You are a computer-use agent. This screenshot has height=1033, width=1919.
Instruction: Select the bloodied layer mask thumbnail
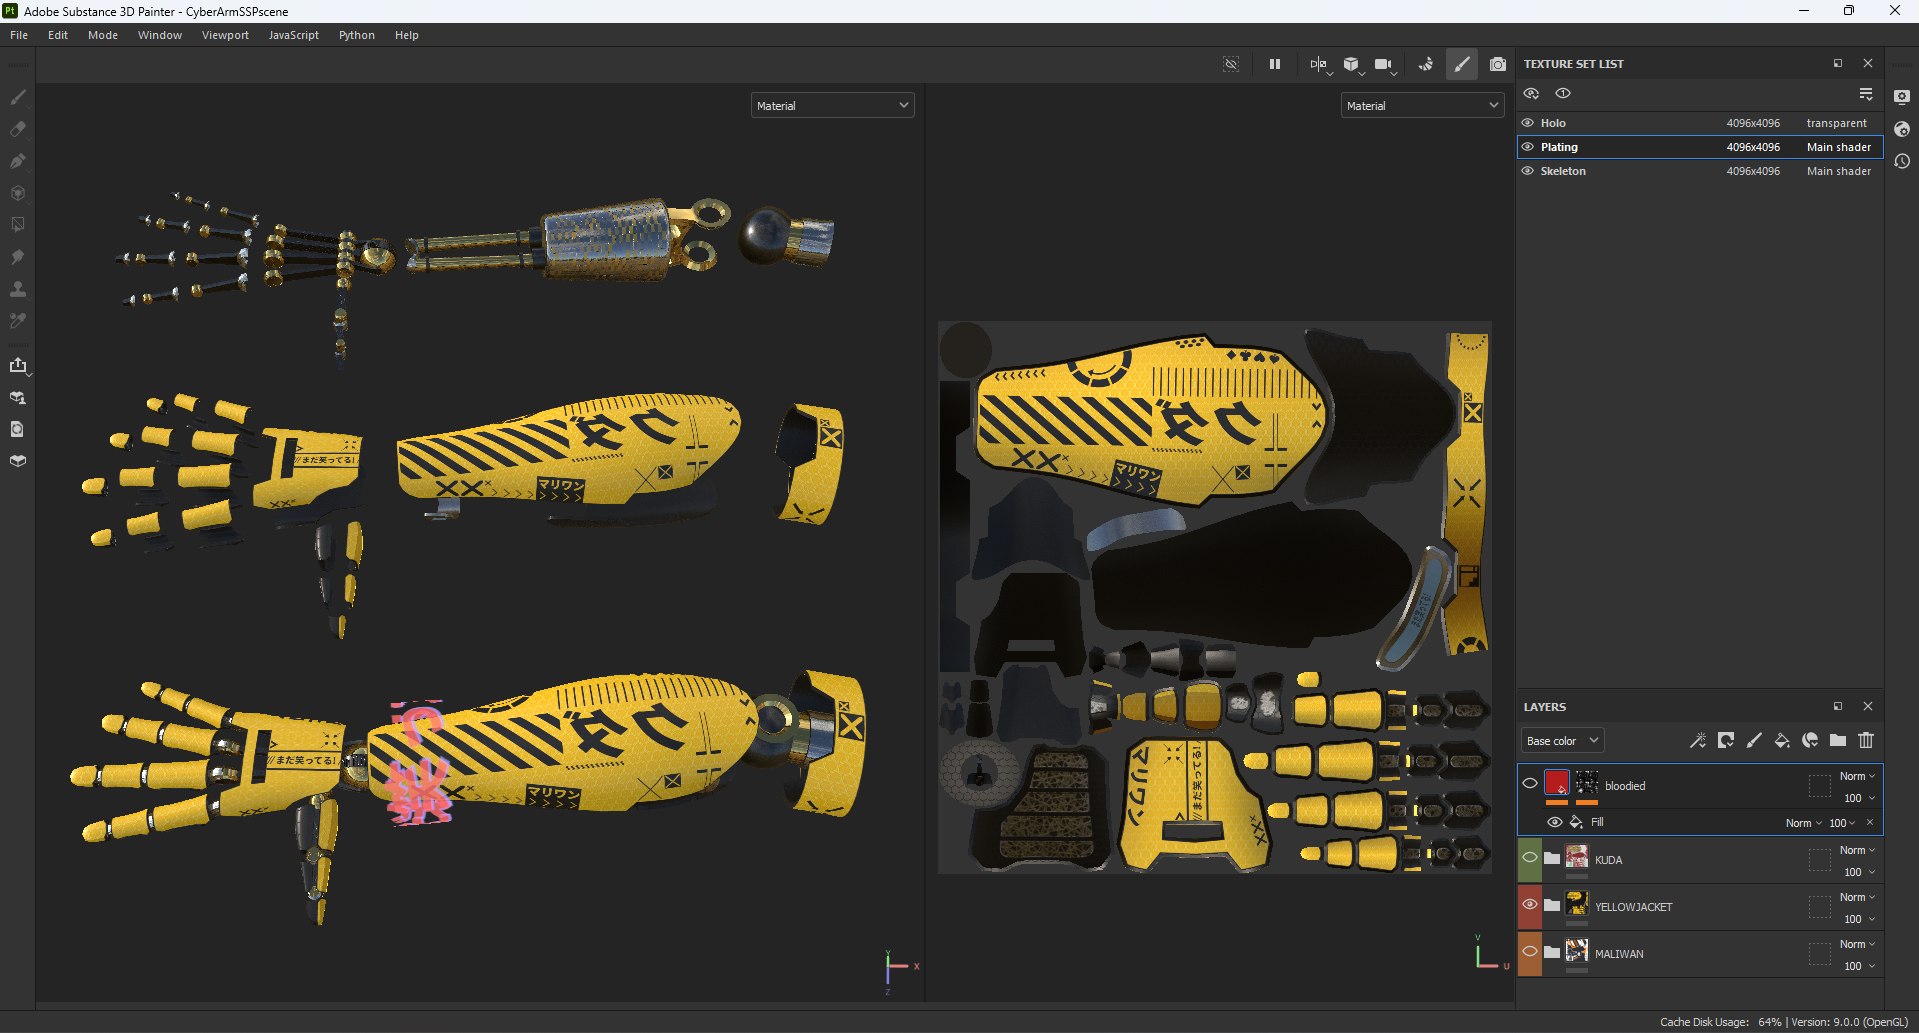pyautogui.click(x=1587, y=782)
